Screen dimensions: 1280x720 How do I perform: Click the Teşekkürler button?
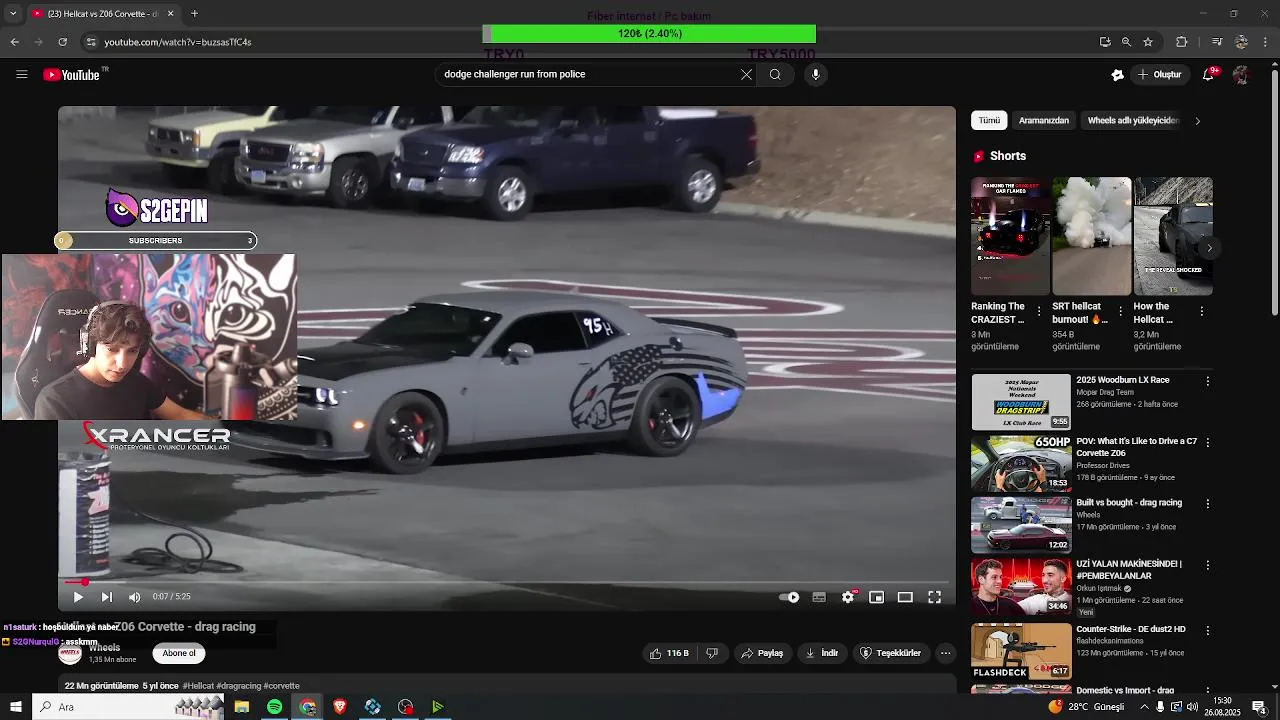click(890, 653)
